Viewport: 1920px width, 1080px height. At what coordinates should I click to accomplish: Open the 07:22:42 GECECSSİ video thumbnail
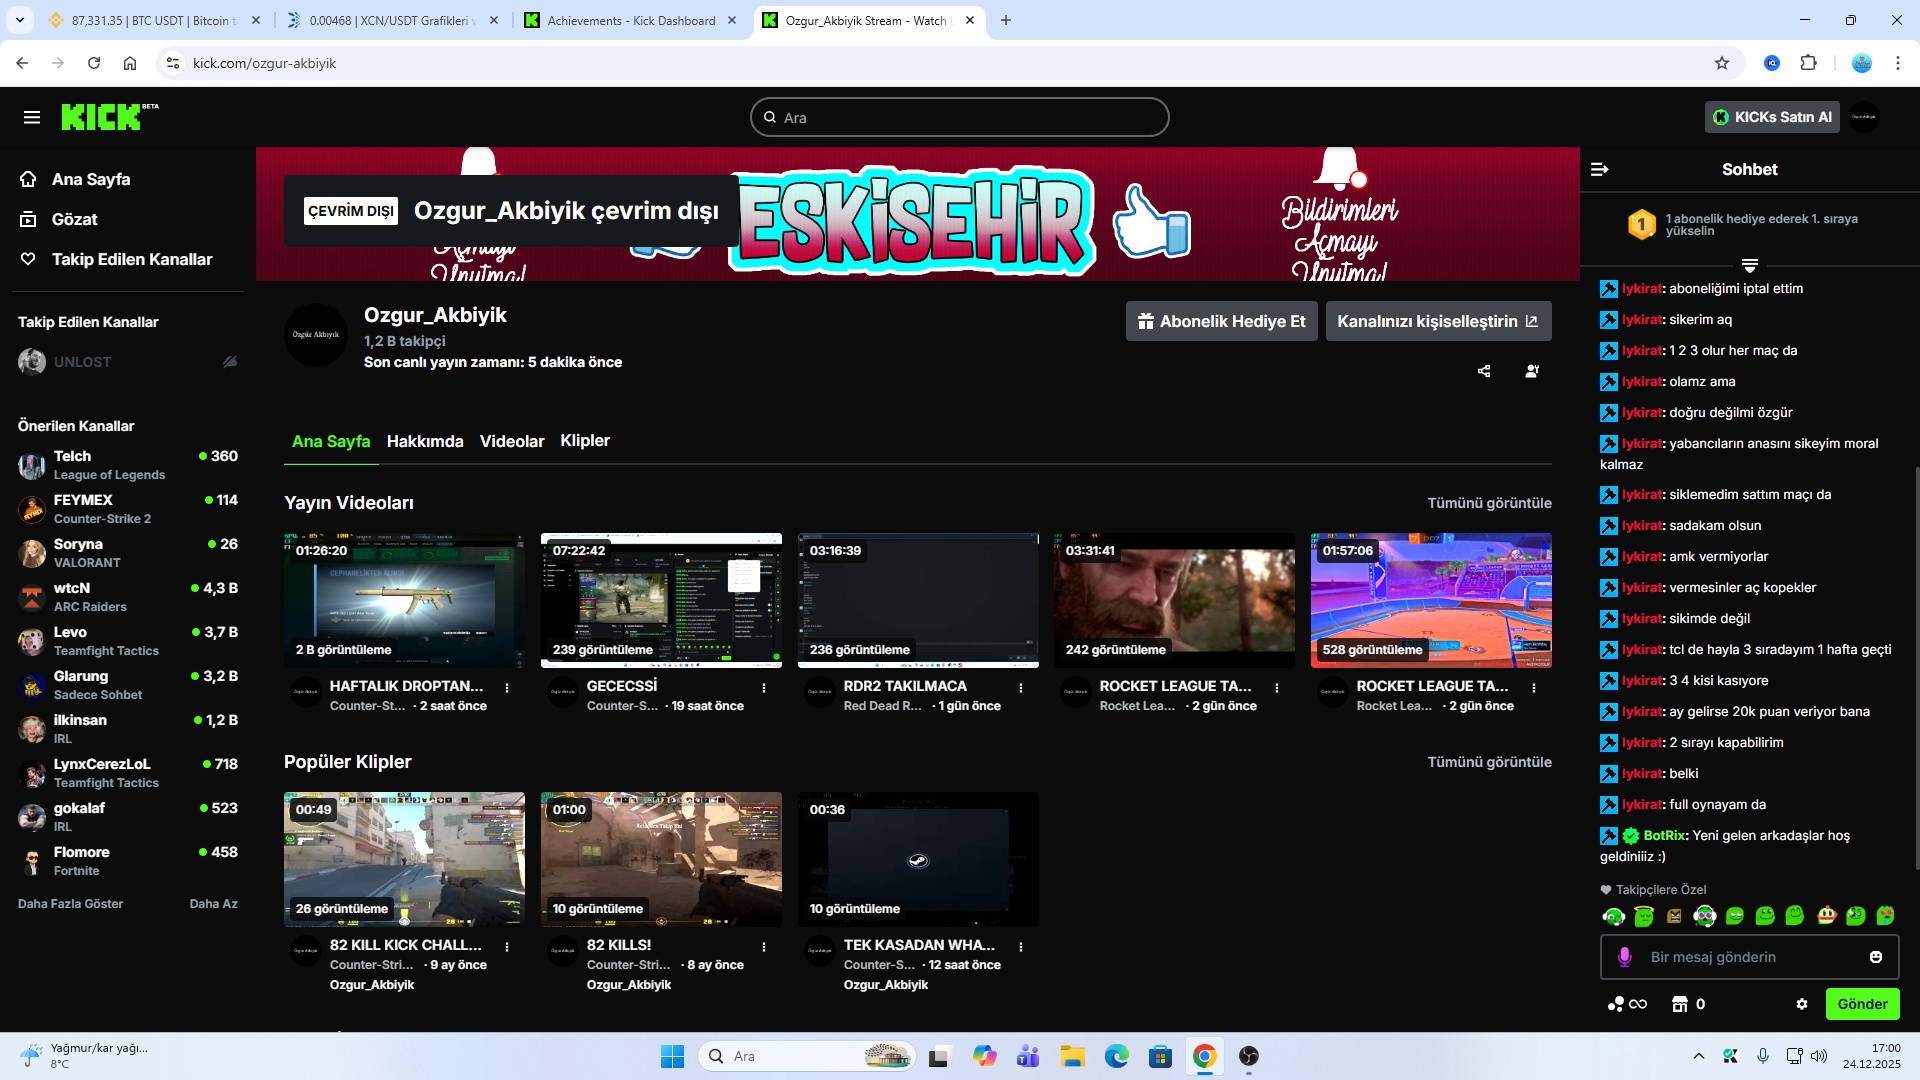click(661, 600)
